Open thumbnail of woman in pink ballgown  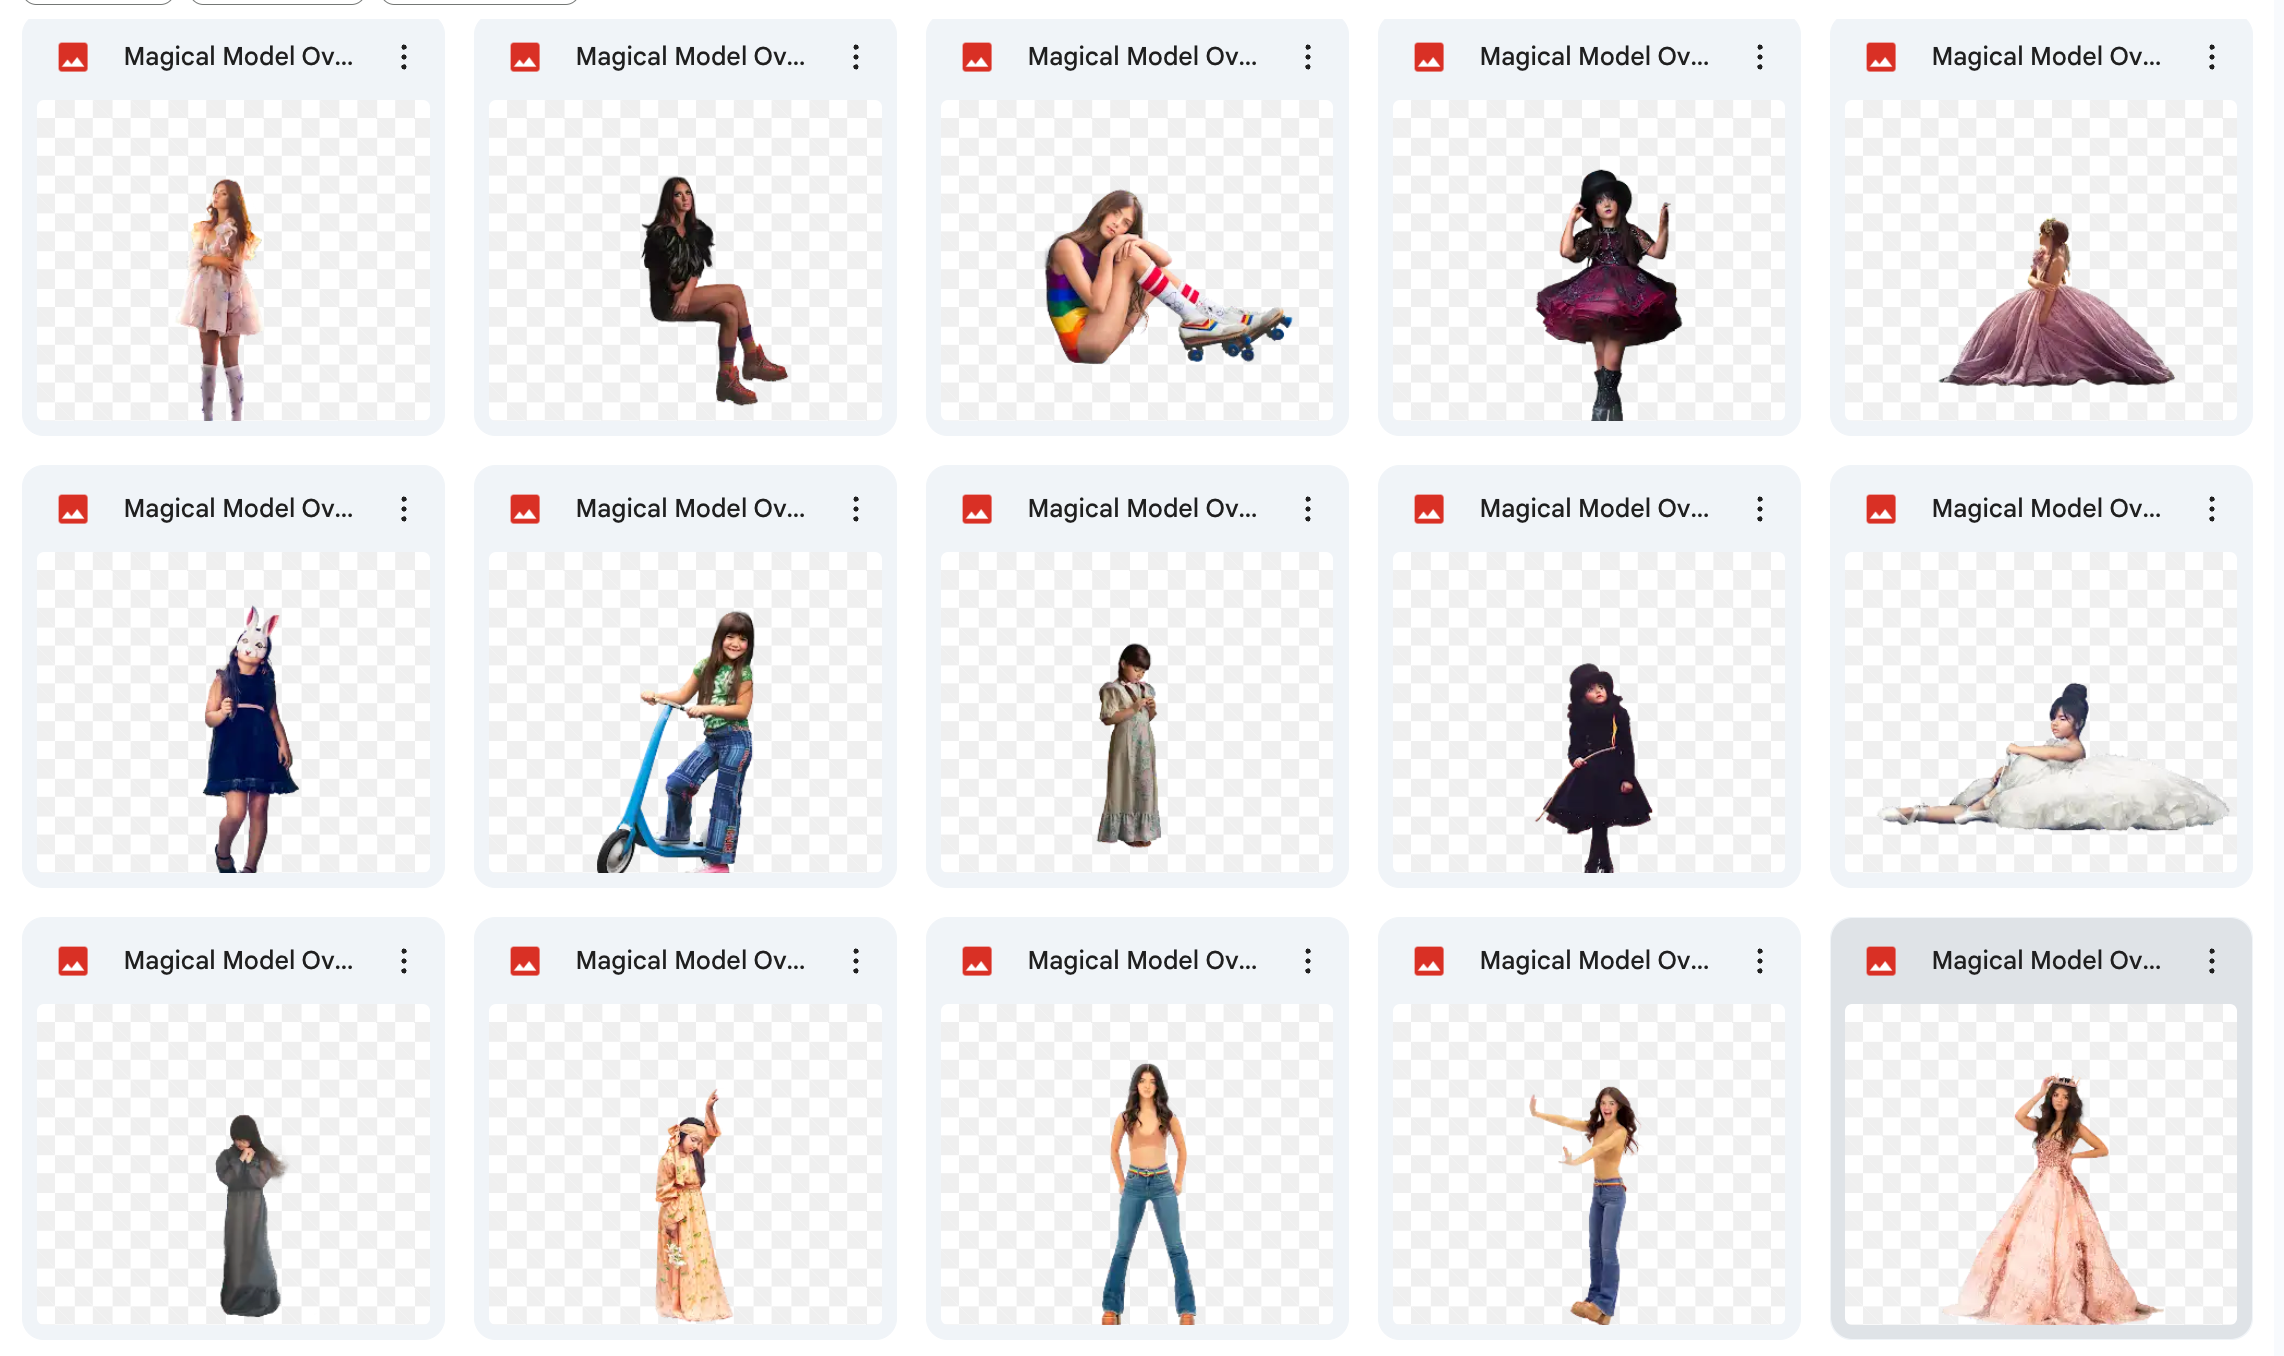[2041, 1164]
